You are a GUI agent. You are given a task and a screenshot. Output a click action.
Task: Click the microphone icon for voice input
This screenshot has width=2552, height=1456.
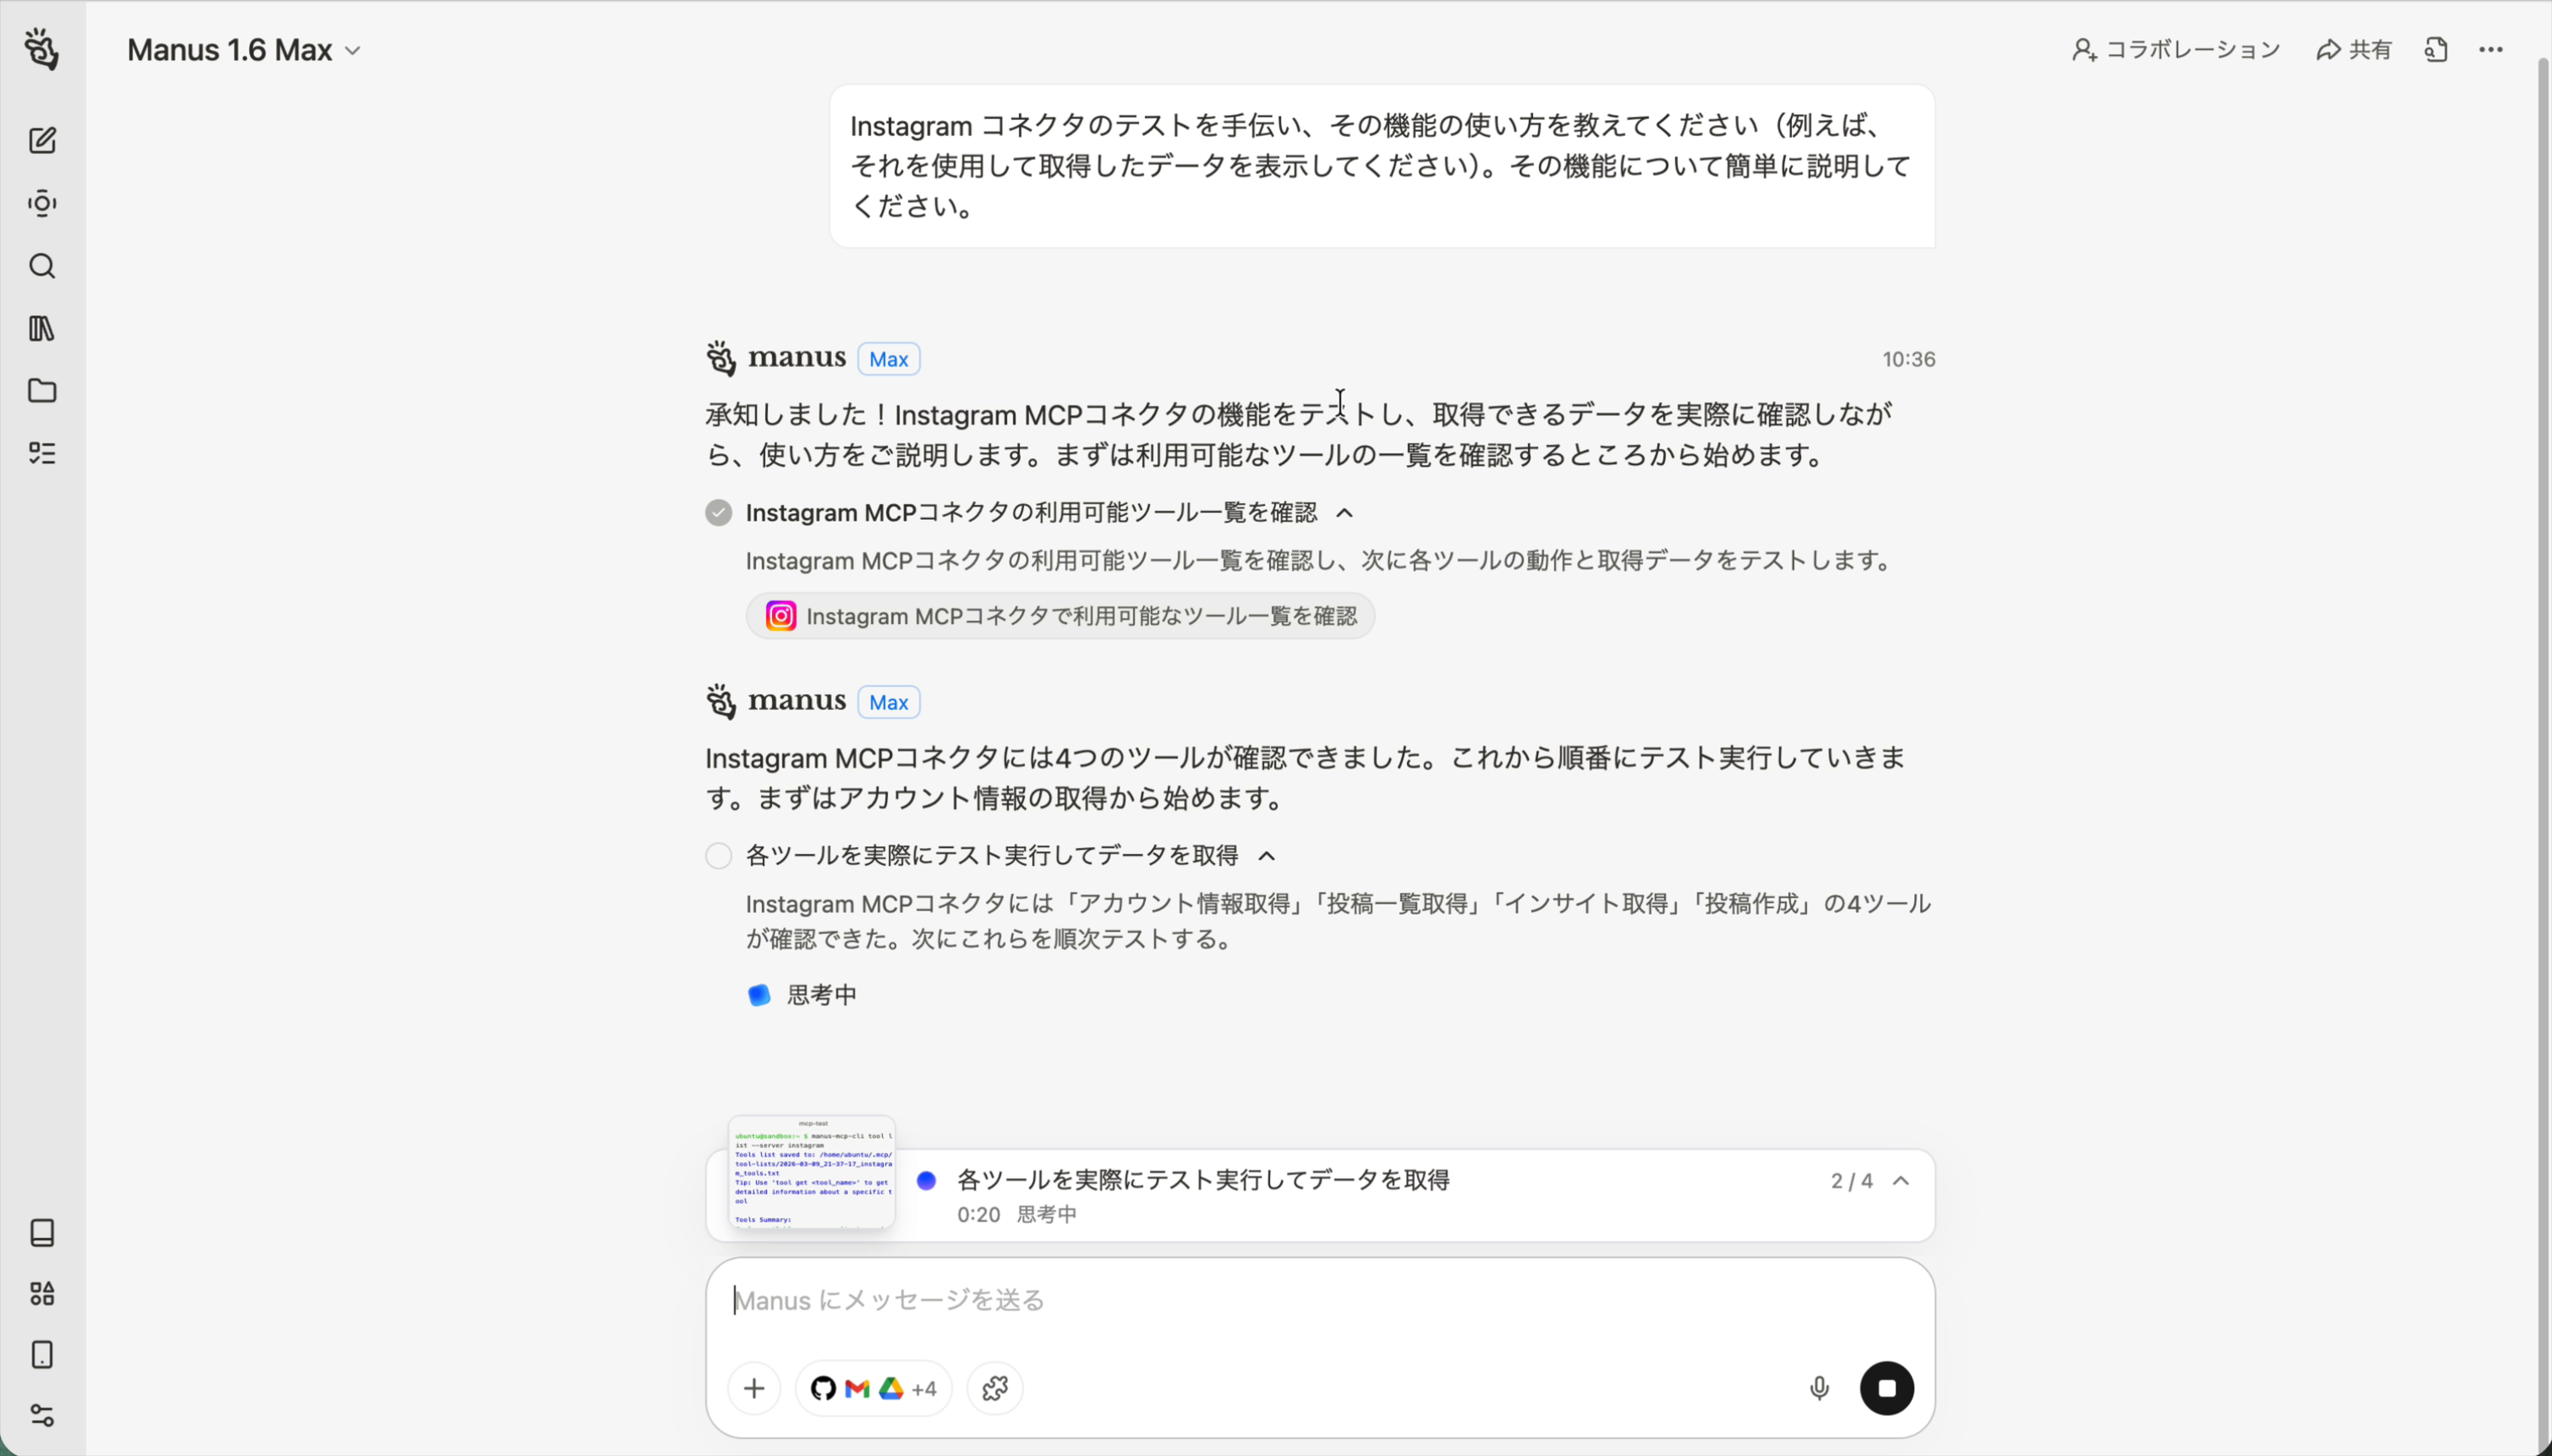tap(1817, 1387)
